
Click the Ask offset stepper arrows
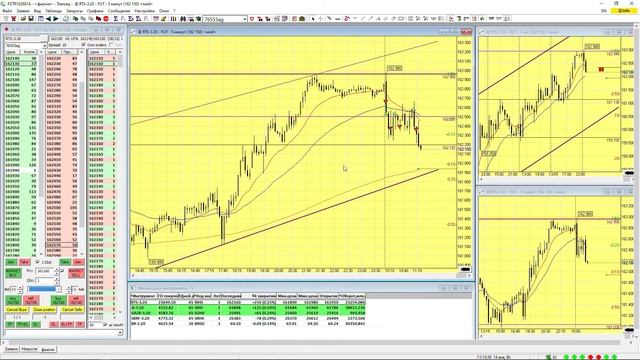[x=69, y=289]
